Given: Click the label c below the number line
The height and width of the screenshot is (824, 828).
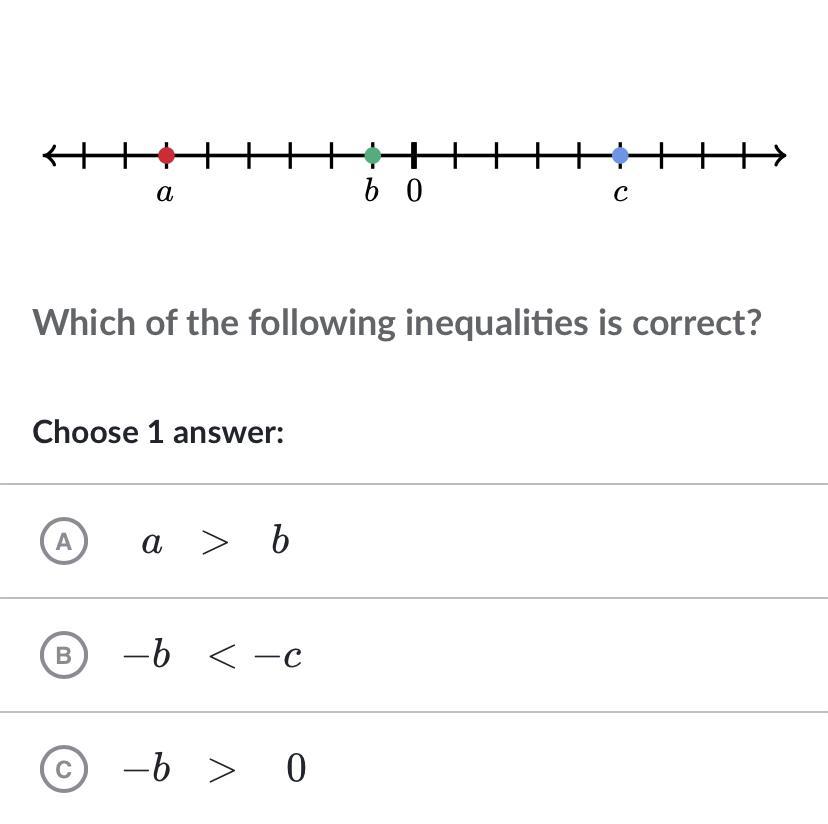Looking at the screenshot, I should [x=621, y=193].
